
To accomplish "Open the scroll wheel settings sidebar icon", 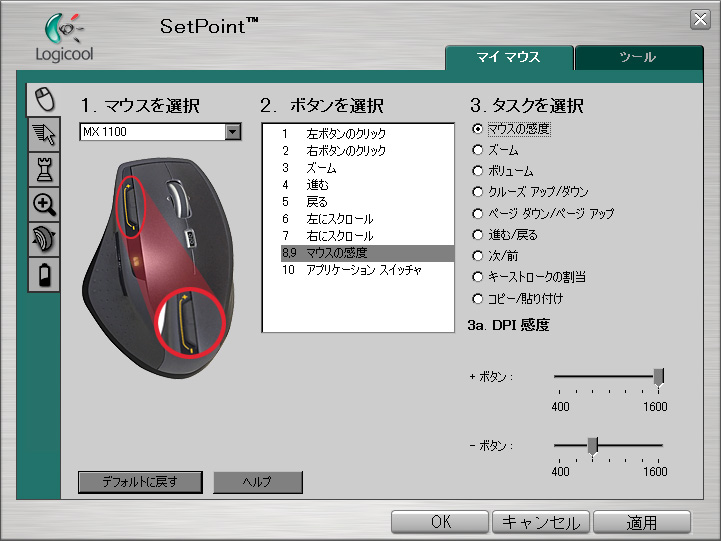I will coord(44,239).
